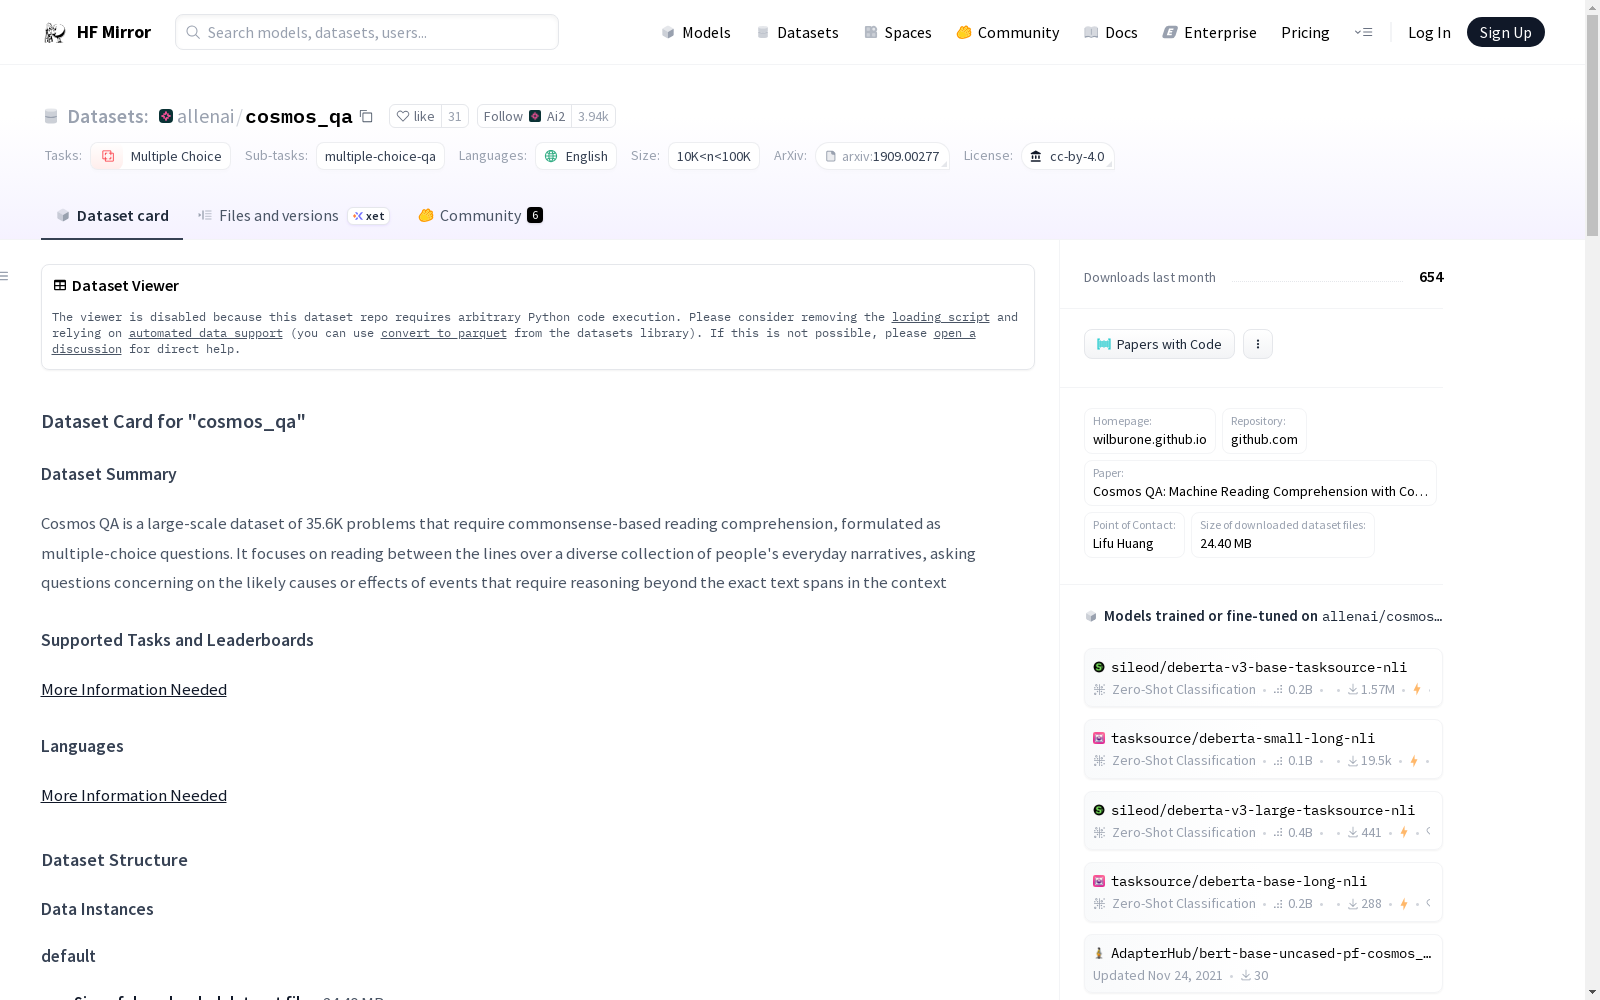The width and height of the screenshot is (1600, 1000).
Task: Click the scrollbar down arrow
Action: [x=1592, y=991]
